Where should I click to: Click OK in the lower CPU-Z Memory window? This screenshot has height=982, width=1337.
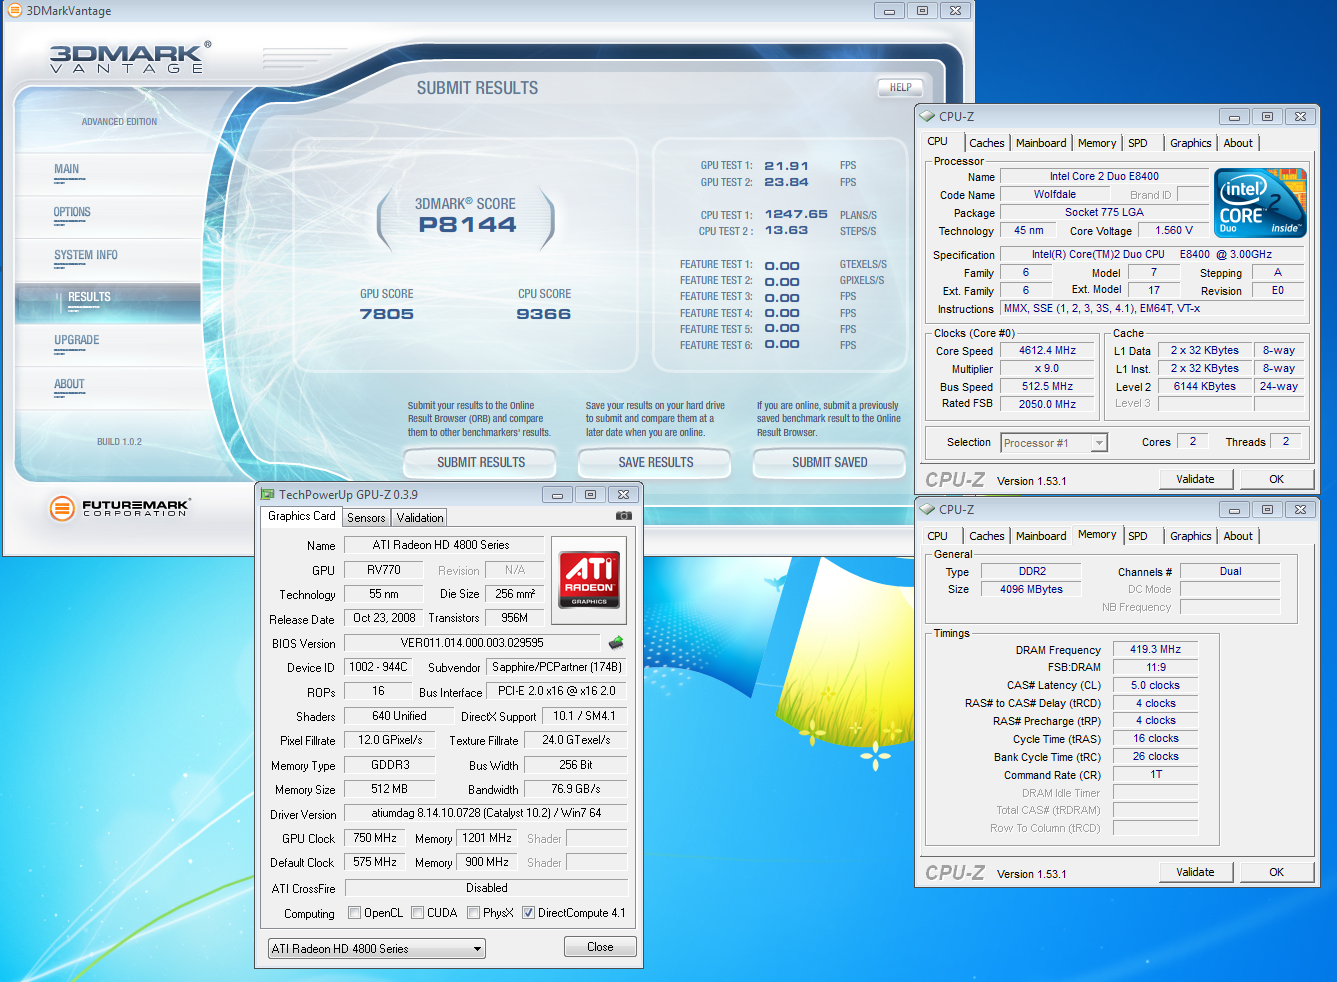pyautogui.click(x=1277, y=872)
